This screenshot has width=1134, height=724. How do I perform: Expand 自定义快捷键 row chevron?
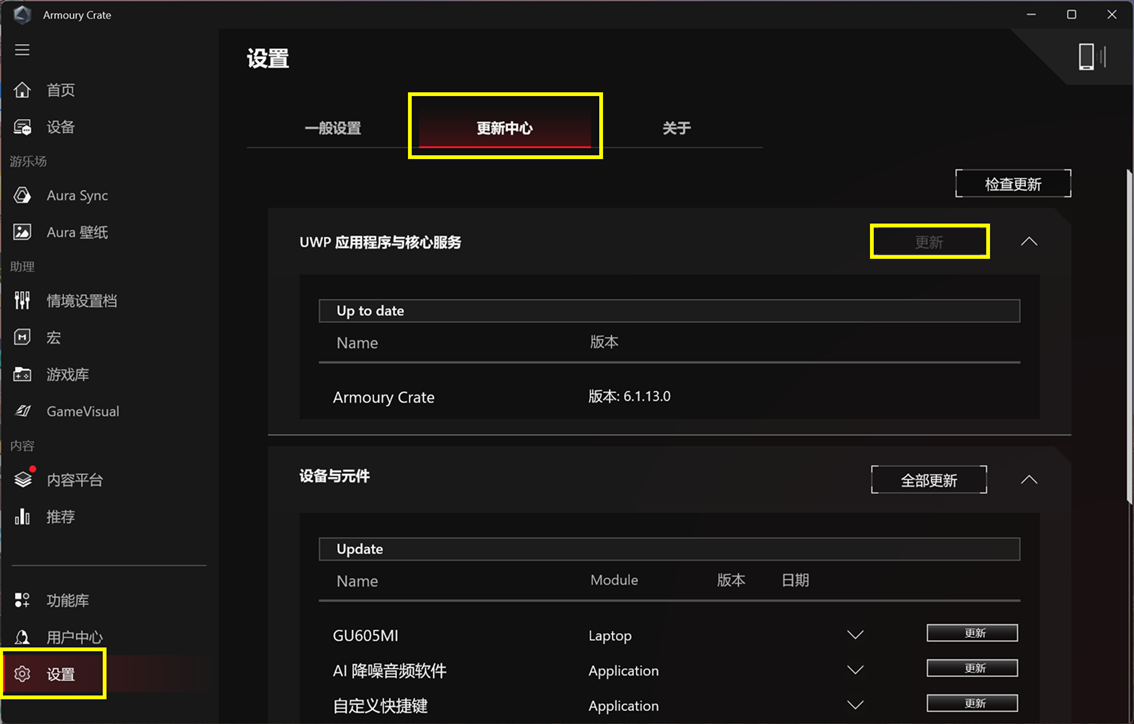coord(856,705)
